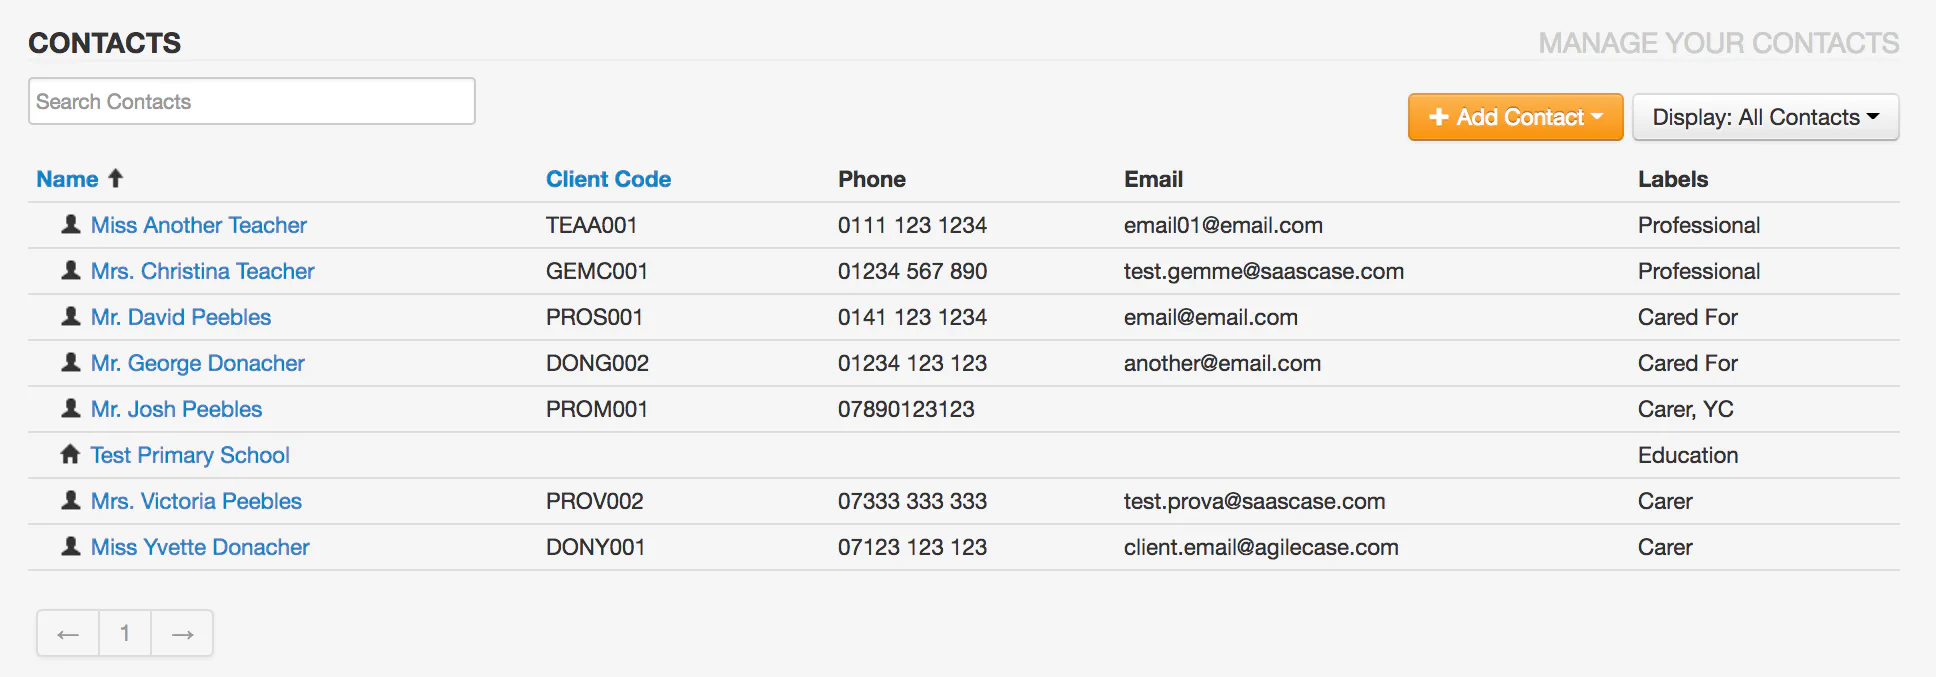
Task: Click the person icon next to Mr. Josh Peebles
Action: [70, 408]
